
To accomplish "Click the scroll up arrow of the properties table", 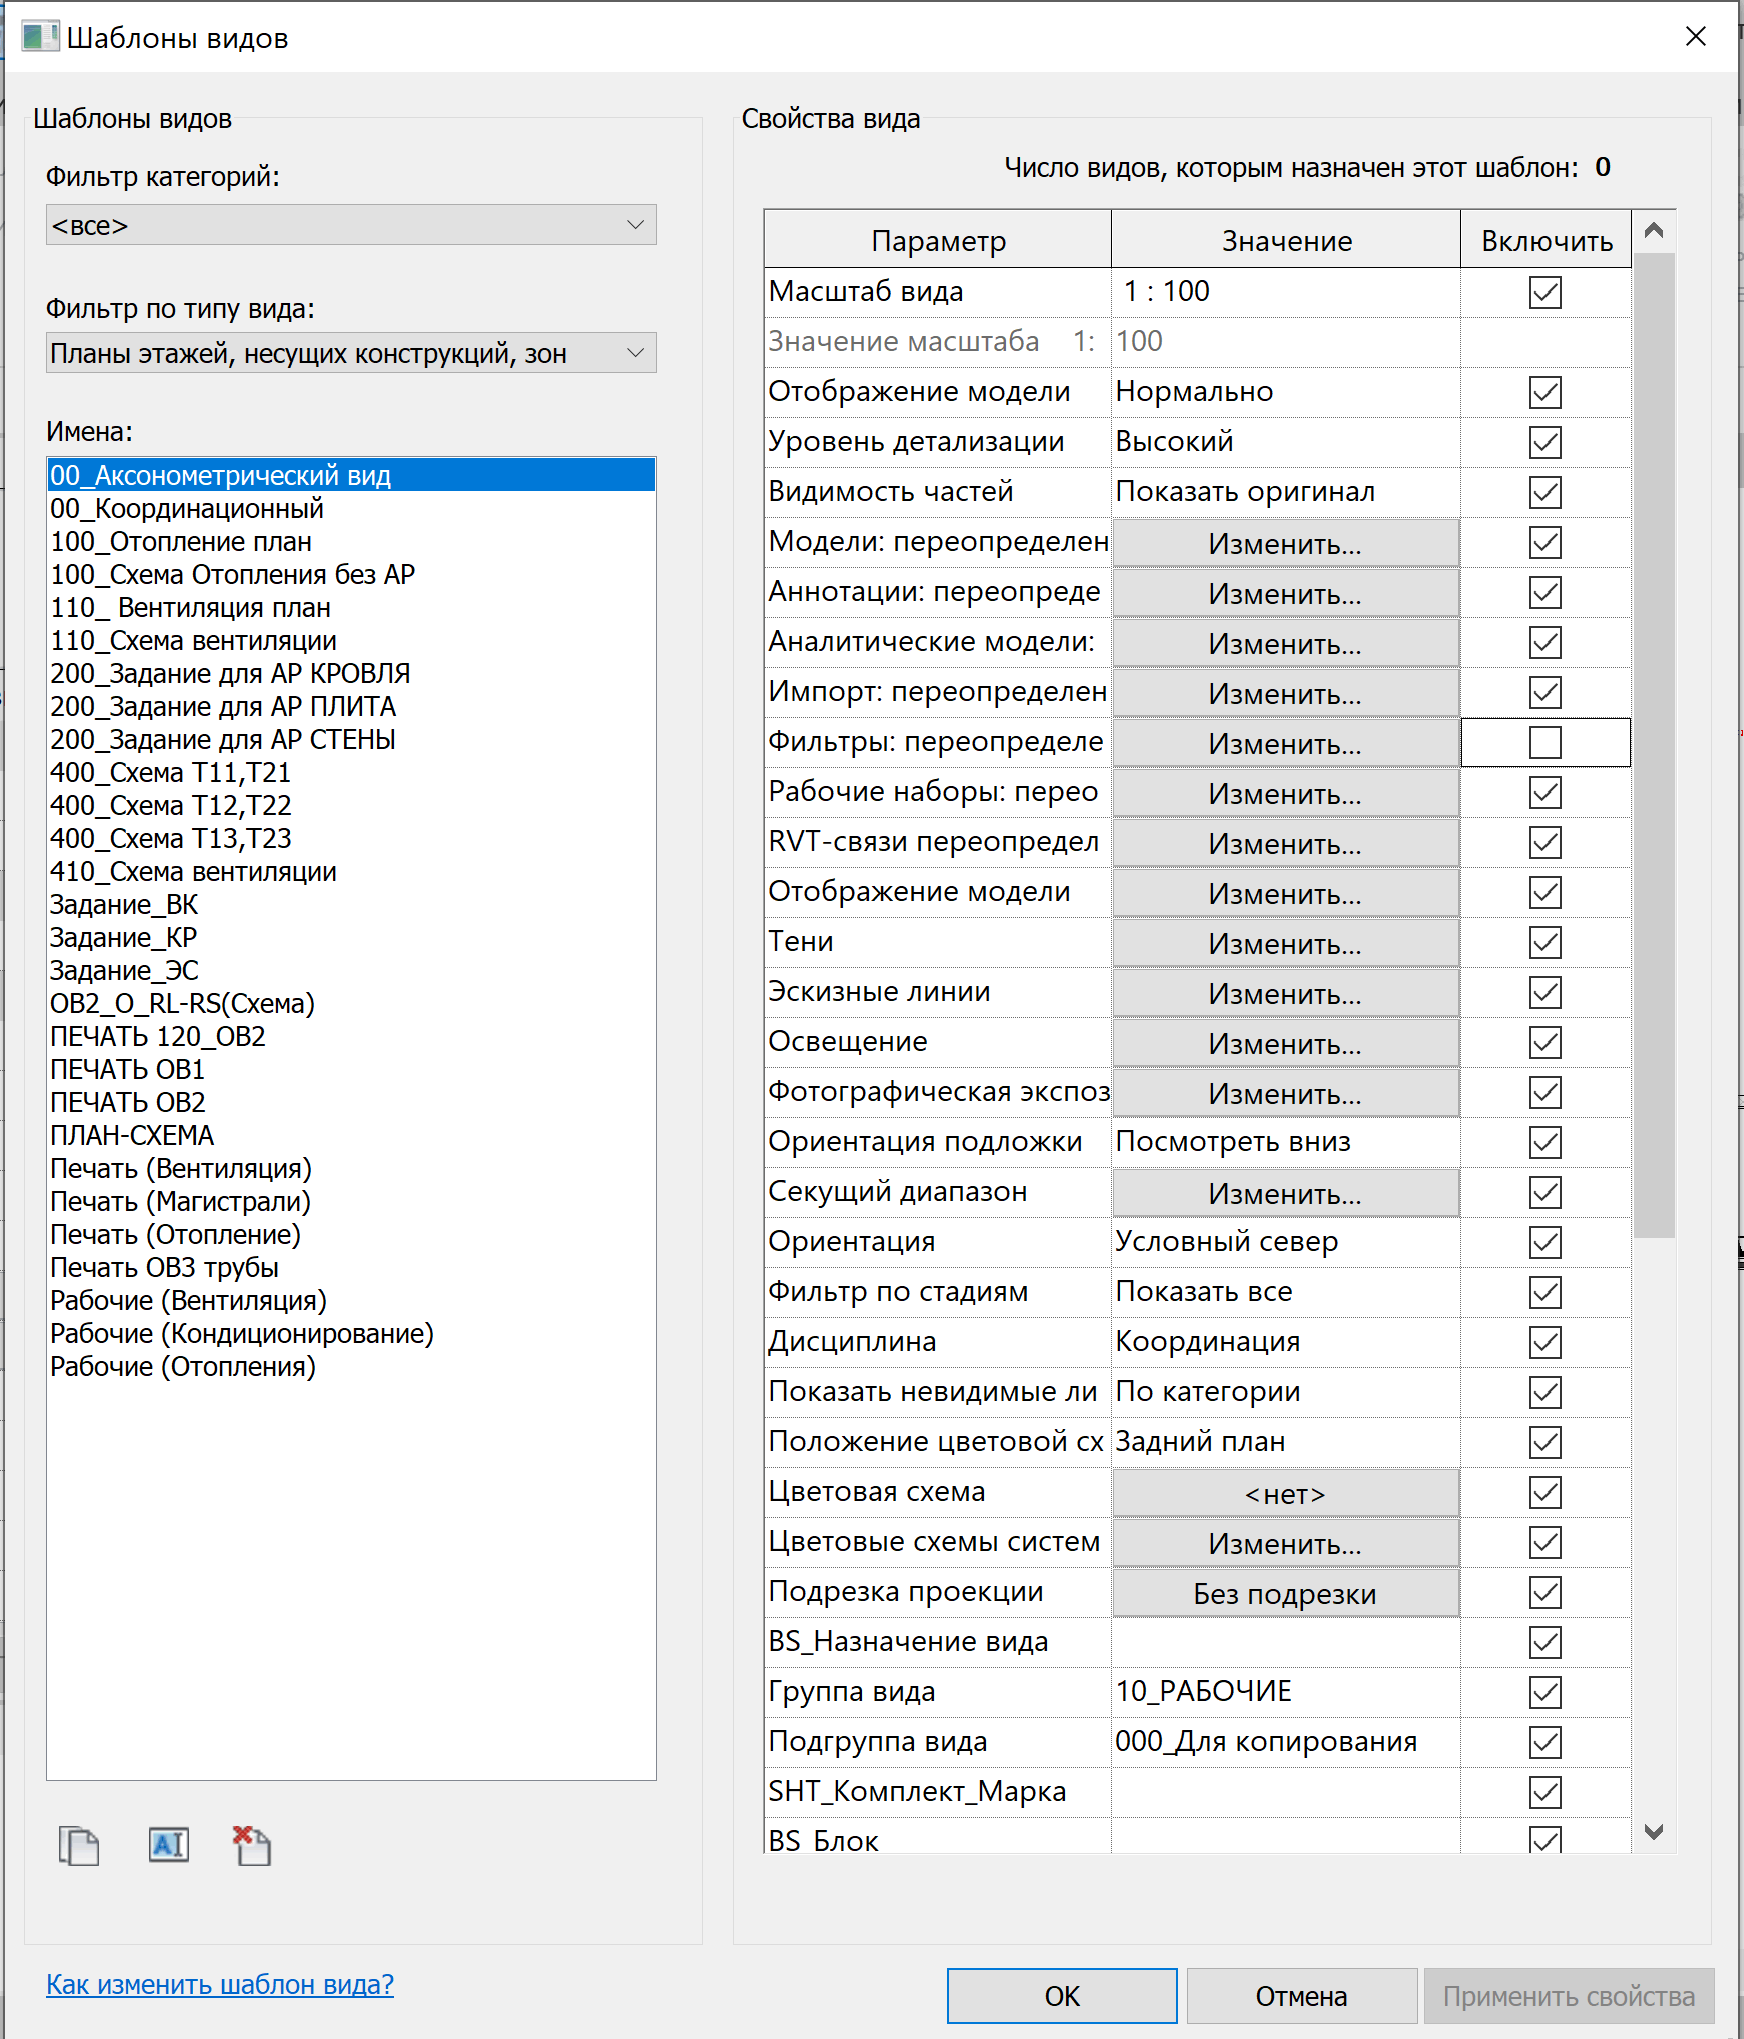I will click(1654, 231).
